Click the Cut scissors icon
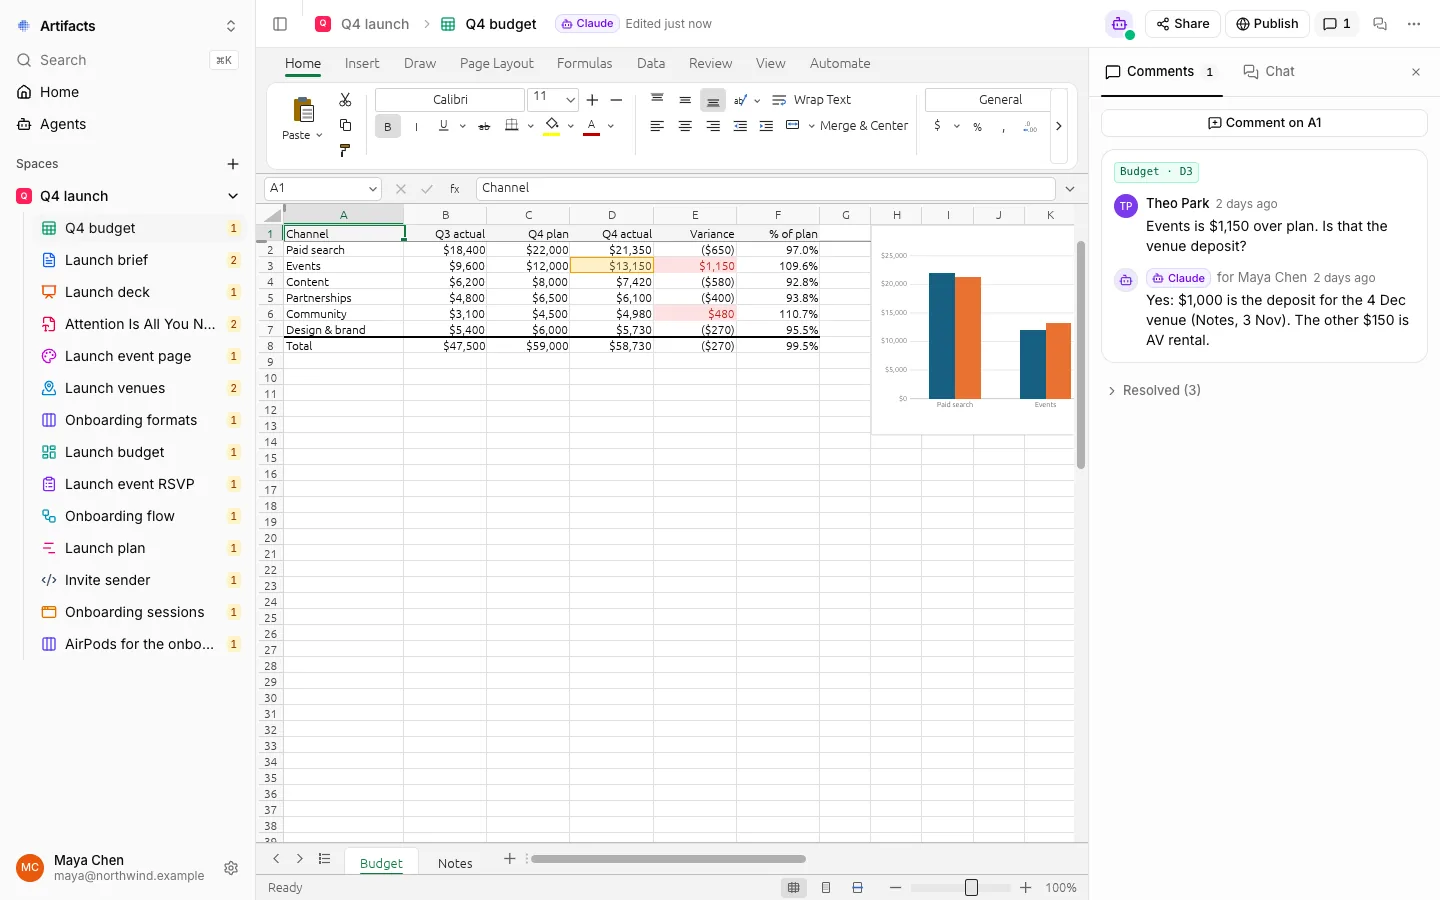The image size is (1440, 900). pyautogui.click(x=345, y=100)
